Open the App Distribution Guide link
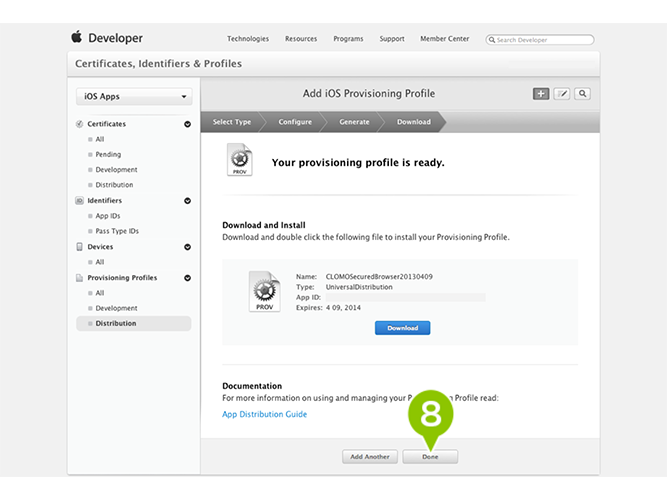This screenshot has height=500, width=667. click(x=264, y=414)
